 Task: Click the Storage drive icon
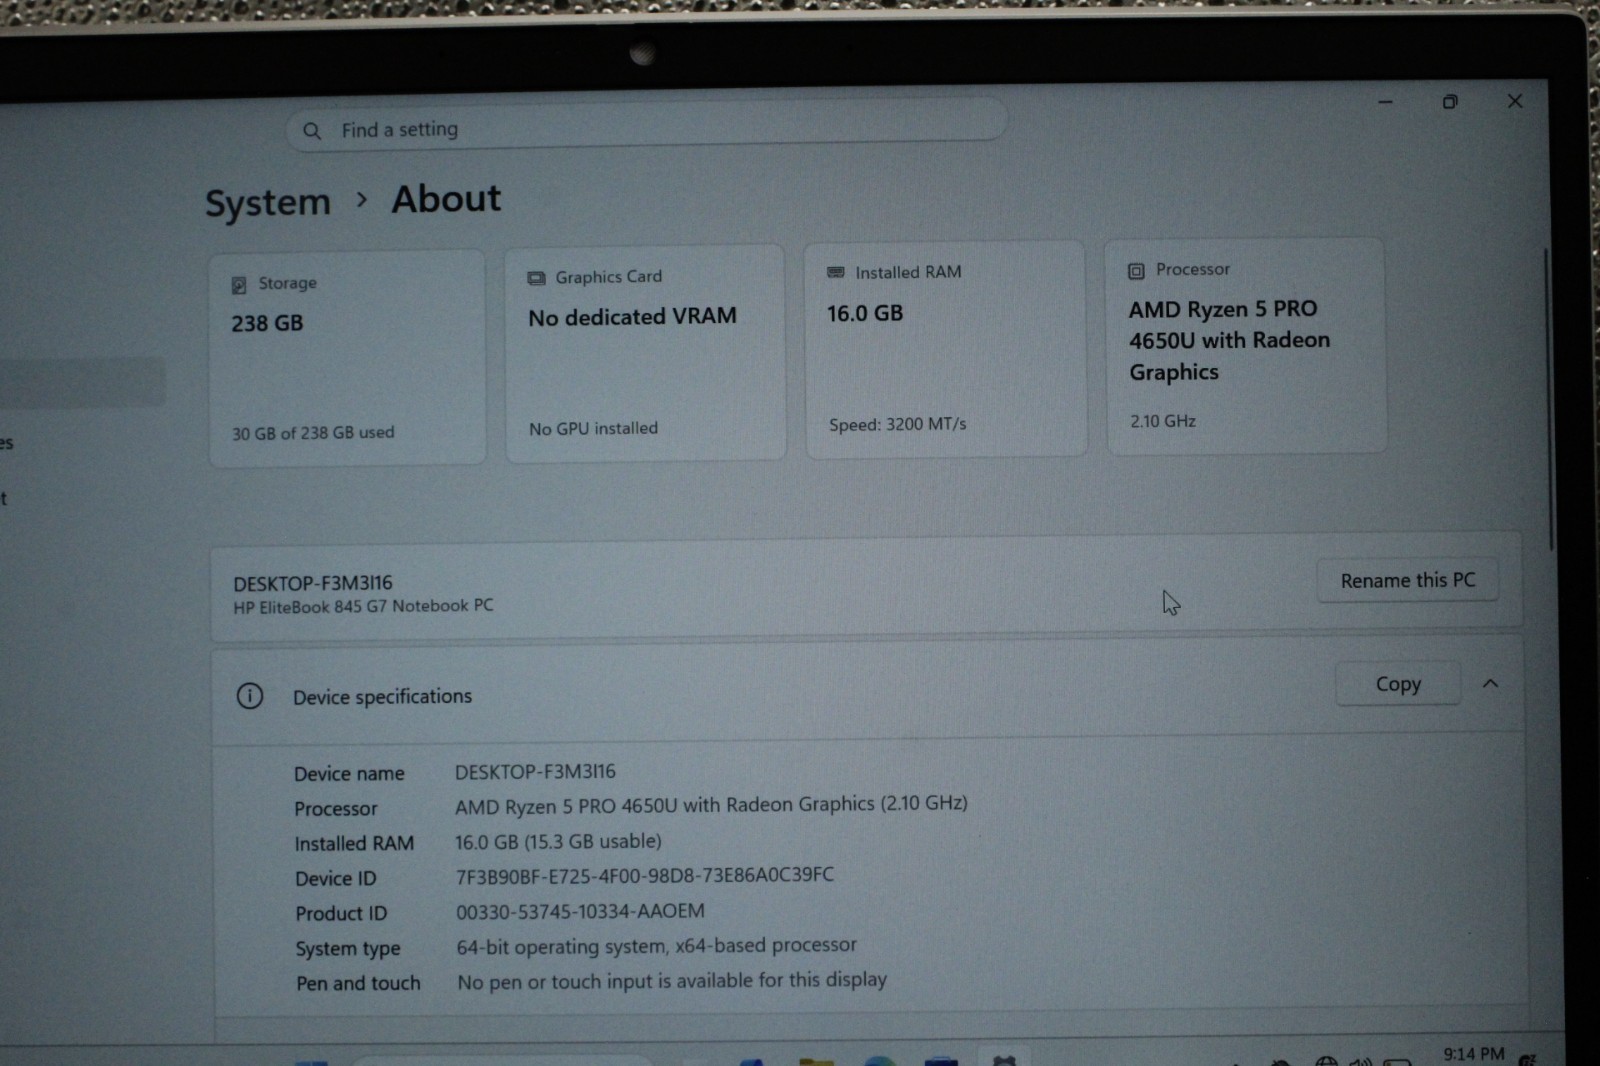(x=239, y=285)
